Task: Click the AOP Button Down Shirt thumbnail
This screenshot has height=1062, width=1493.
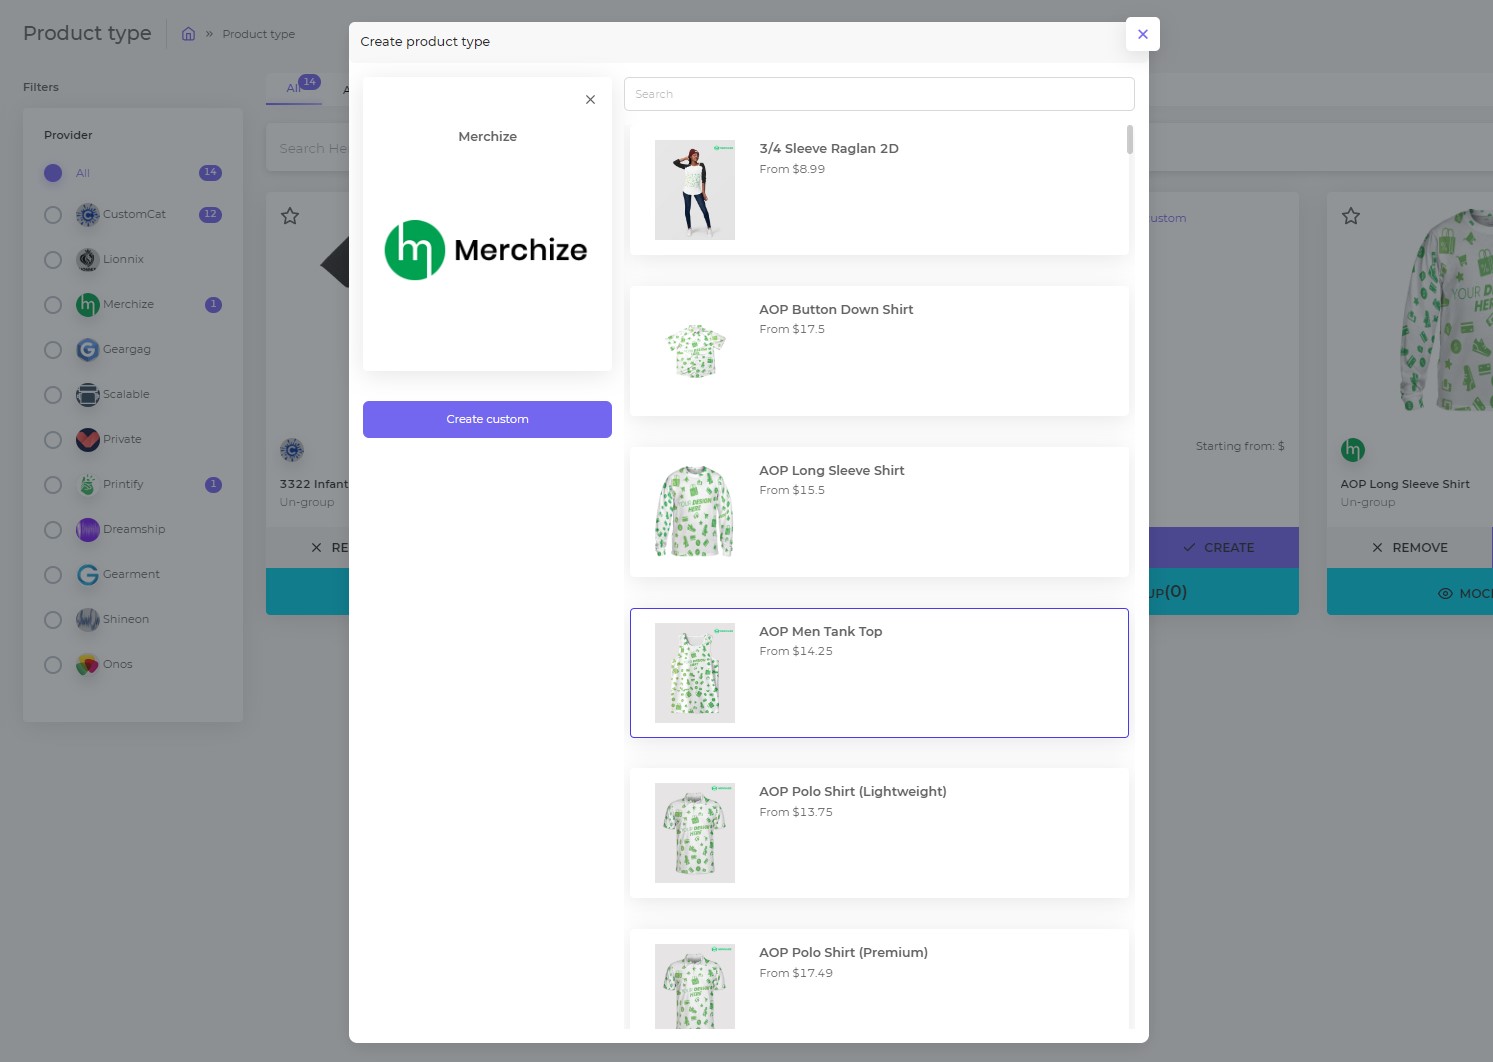Action: point(695,351)
